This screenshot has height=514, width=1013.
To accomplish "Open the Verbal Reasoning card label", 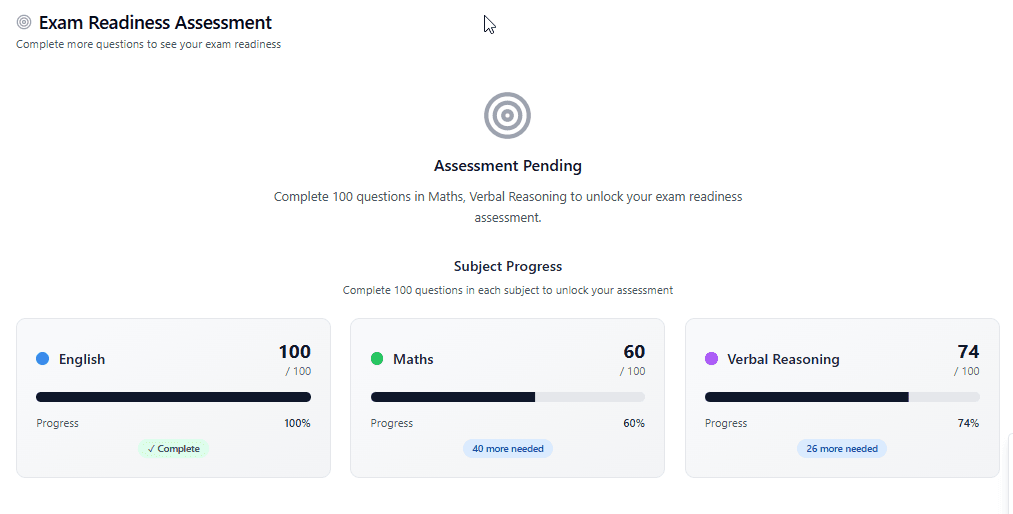I will point(783,360).
